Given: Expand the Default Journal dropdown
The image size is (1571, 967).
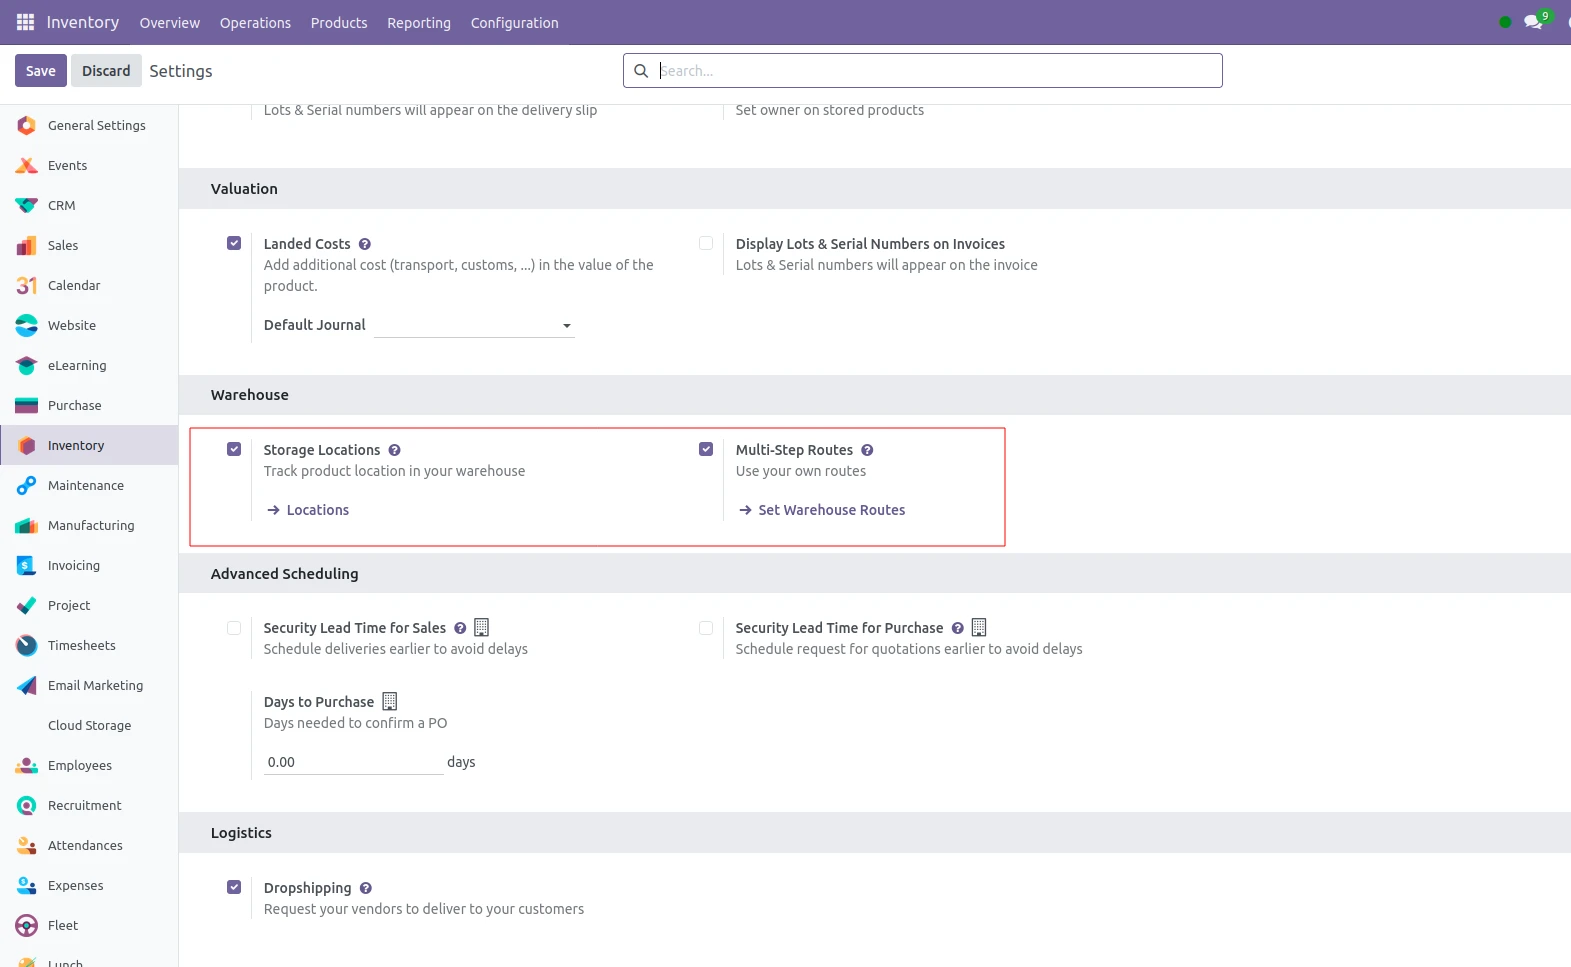Looking at the screenshot, I should [474, 326].
